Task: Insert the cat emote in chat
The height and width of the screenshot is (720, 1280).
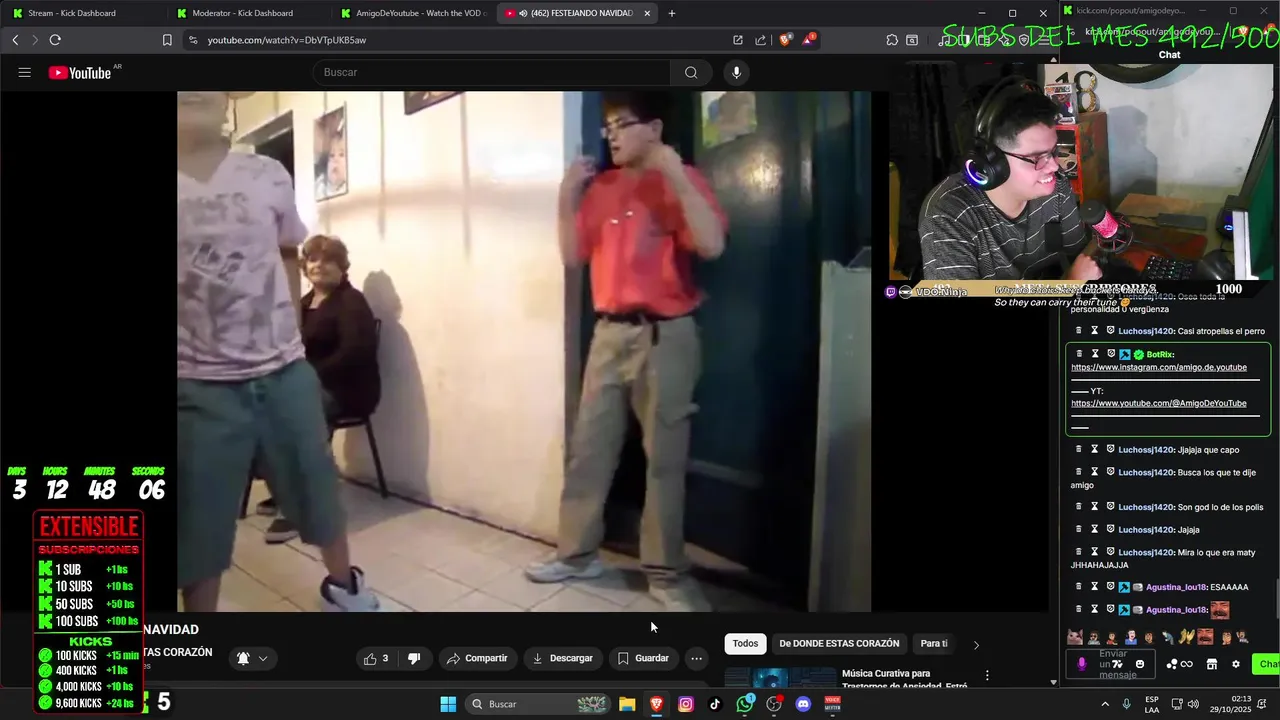Action: pyautogui.click(x=1075, y=637)
